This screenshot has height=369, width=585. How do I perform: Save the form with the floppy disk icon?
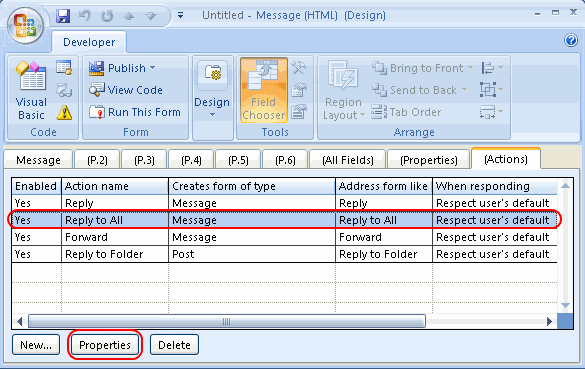63,16
